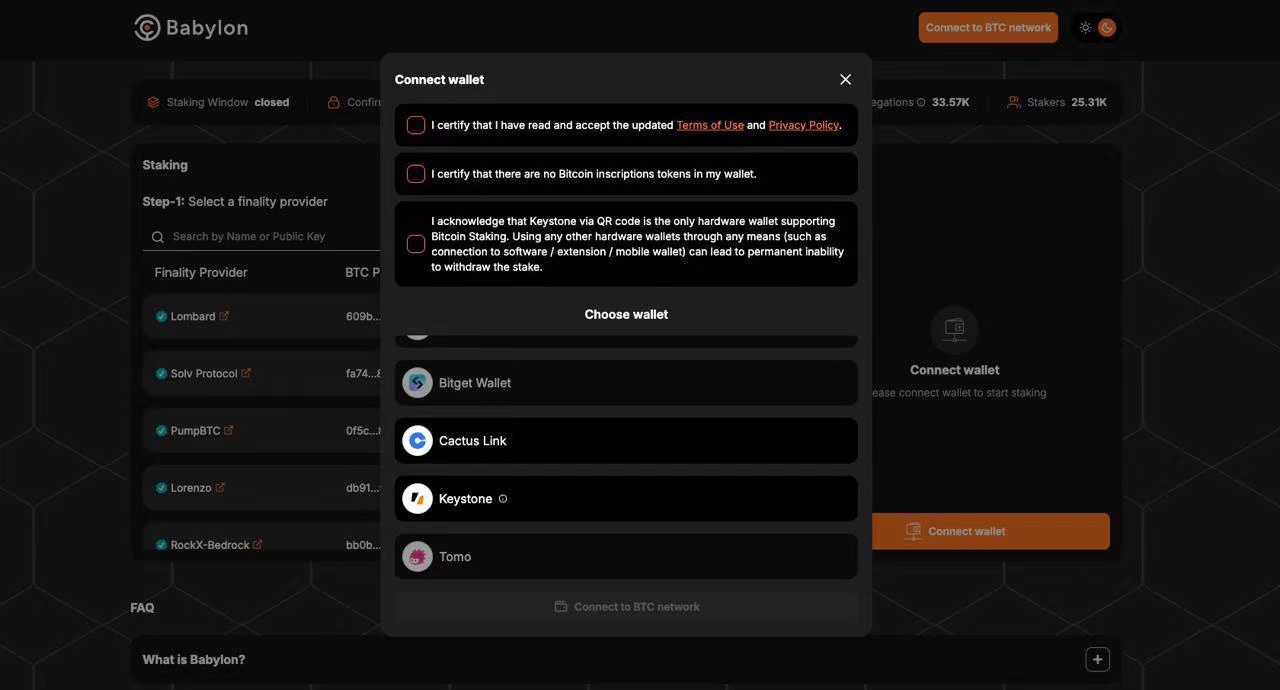Check the no Bitcoin inscriptions certification
The height and width of the screenshot is (690, 1280).
point(416,174)
